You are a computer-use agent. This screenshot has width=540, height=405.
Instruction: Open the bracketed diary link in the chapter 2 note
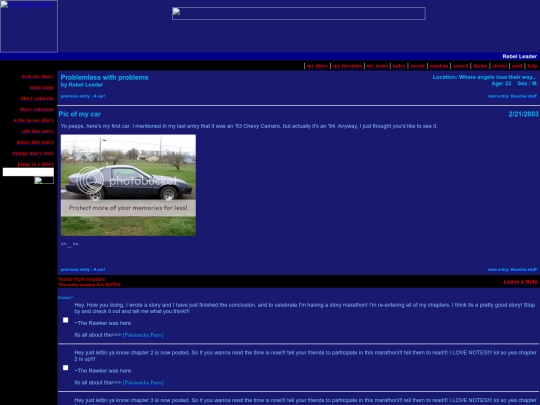[143, 383]
